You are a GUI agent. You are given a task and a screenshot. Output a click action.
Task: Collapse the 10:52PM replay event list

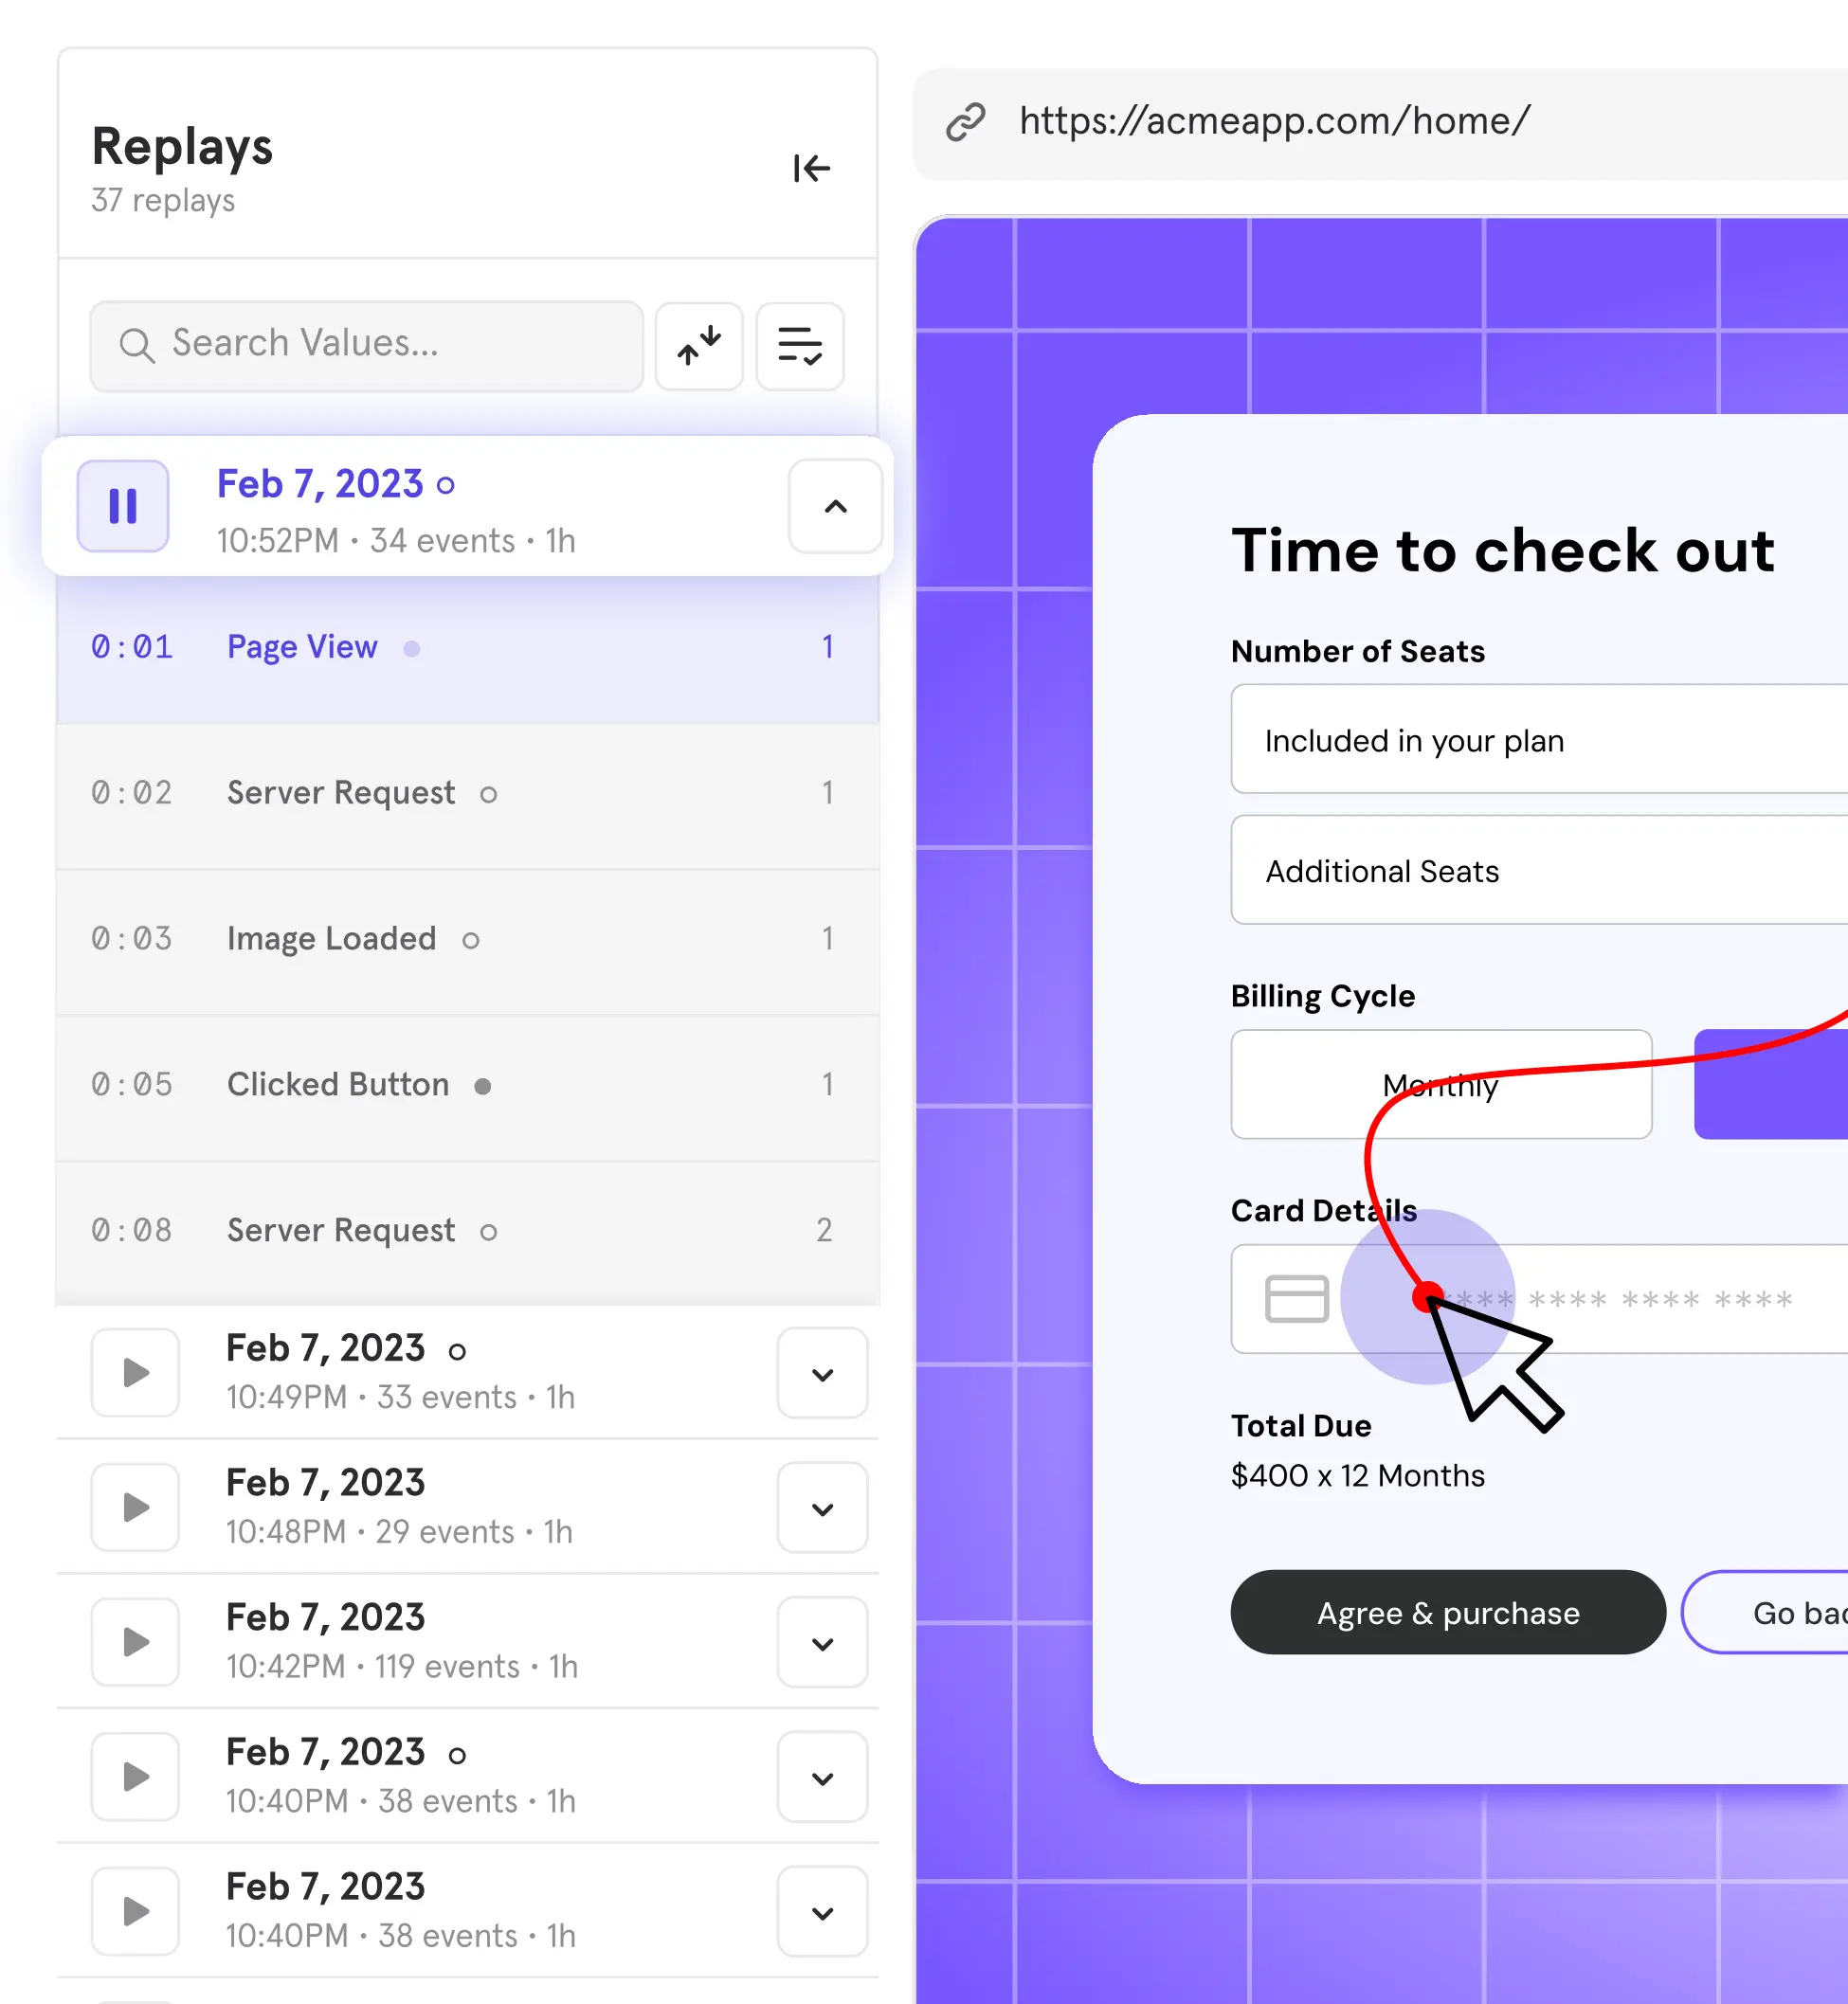pyautogui.click(x=835, y=506)
